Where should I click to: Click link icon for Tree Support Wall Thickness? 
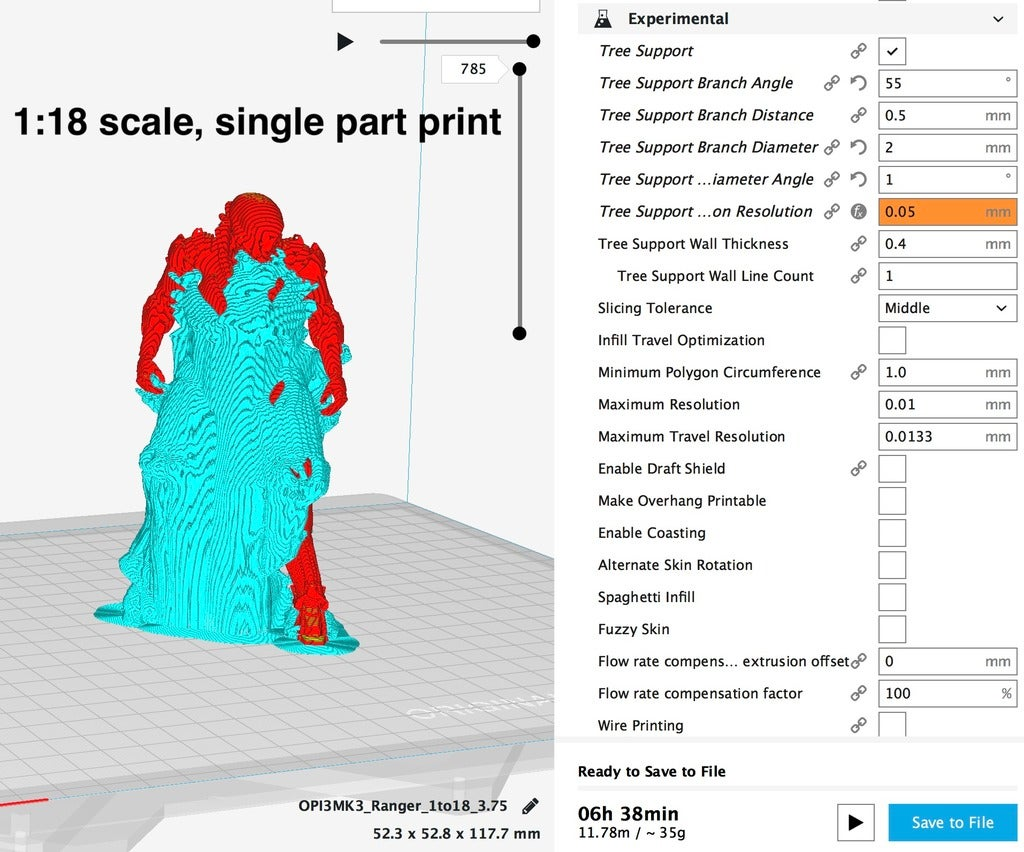858,244
